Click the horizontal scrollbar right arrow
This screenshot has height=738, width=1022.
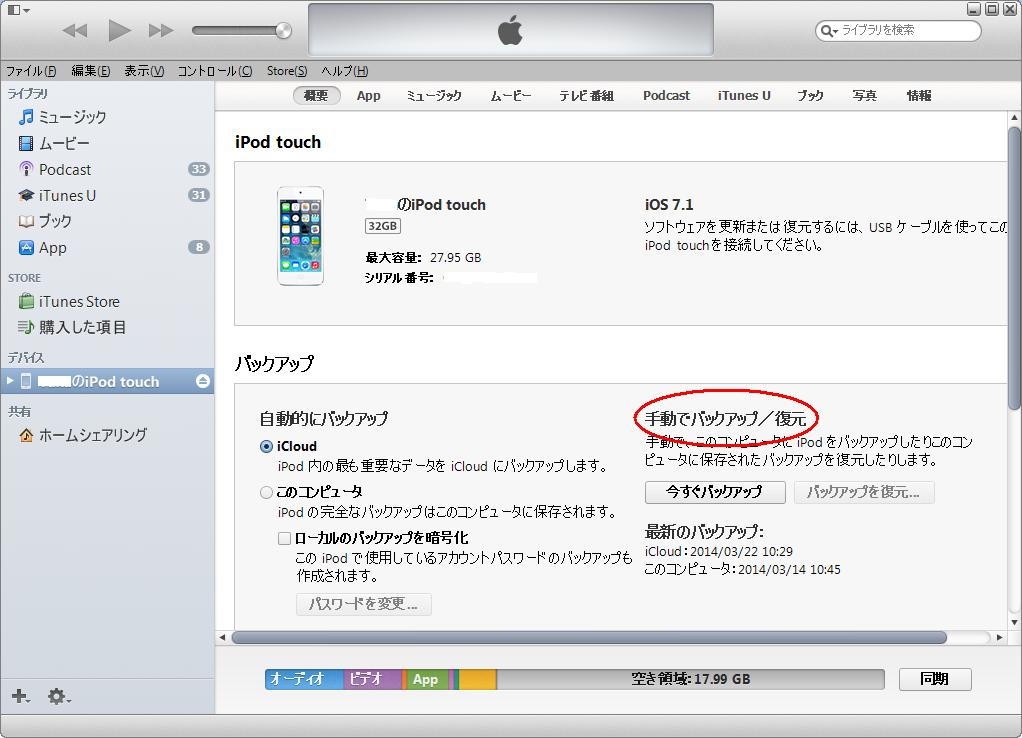[999, 637]
